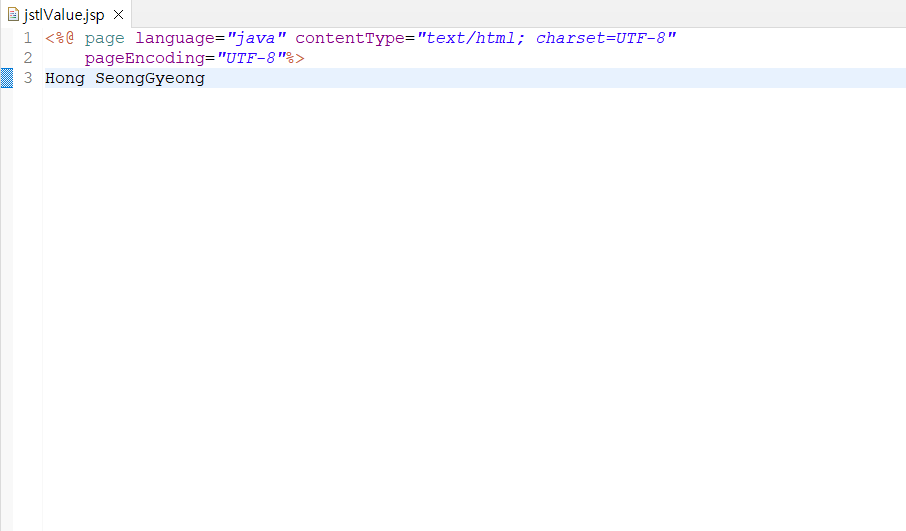
Task: Click the '%>' directive closing tag
Action: click(295, 58)
